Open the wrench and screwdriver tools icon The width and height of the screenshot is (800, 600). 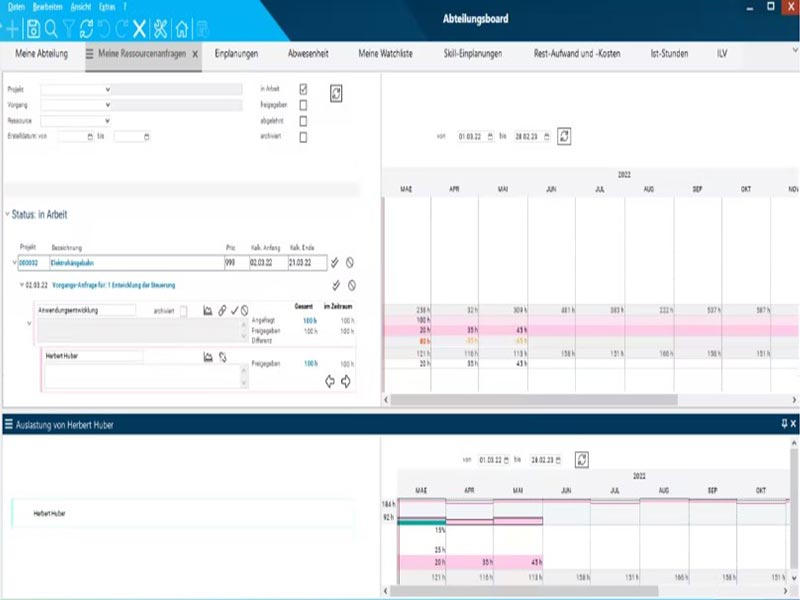(x=160, y=29)
